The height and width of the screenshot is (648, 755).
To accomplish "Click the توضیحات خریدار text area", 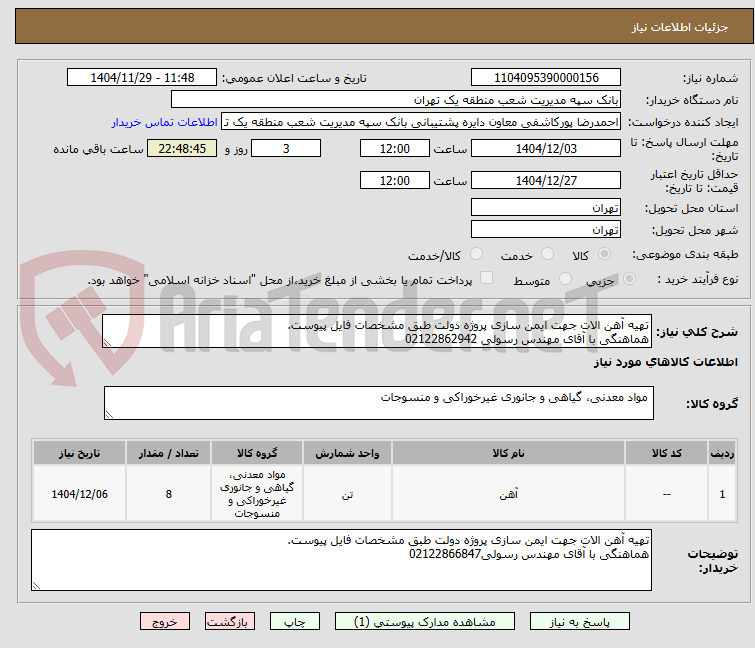I will click(341, 560).
